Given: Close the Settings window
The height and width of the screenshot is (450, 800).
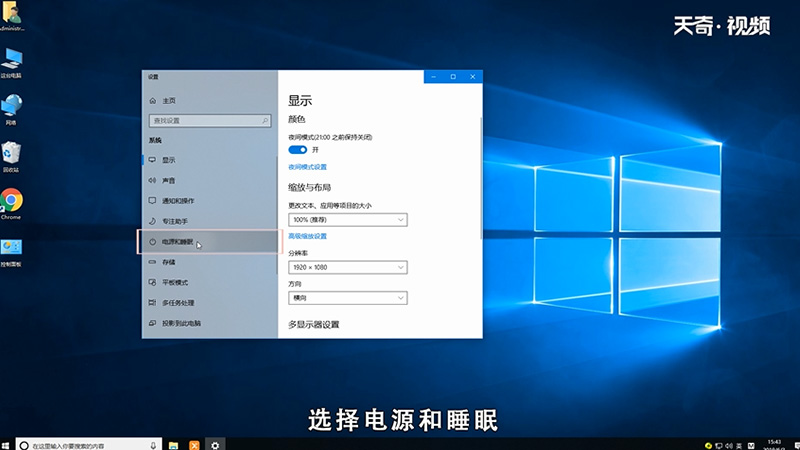Looking at the screenshot, I should coord(472,77).
